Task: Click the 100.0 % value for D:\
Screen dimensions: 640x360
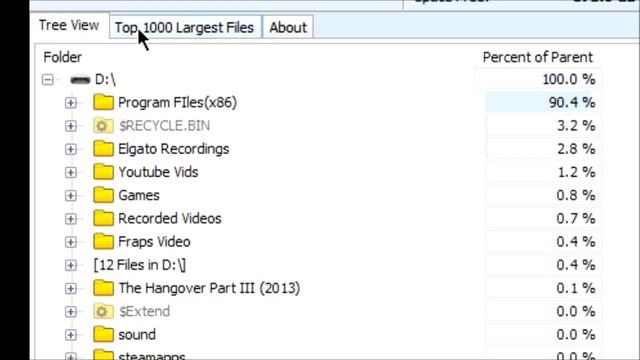Action: (x=569, y=80)
